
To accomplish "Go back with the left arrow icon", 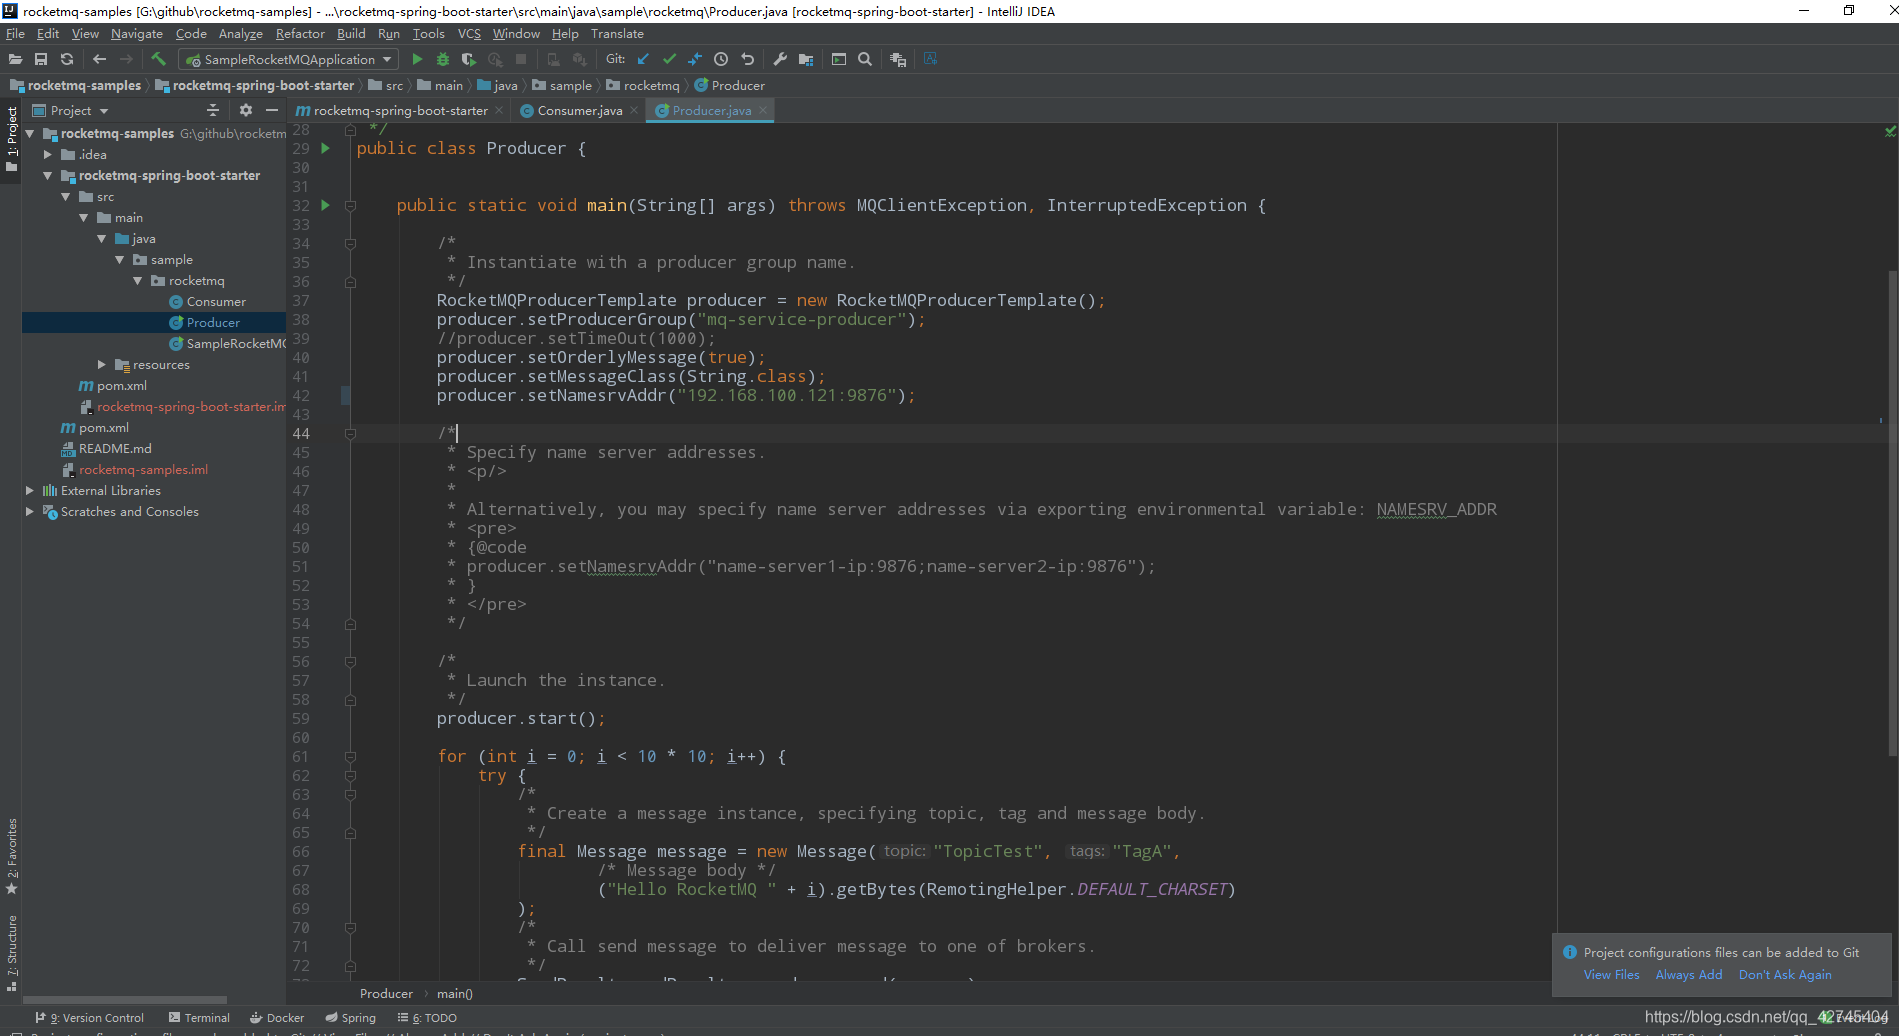I will tap(99, 59).
